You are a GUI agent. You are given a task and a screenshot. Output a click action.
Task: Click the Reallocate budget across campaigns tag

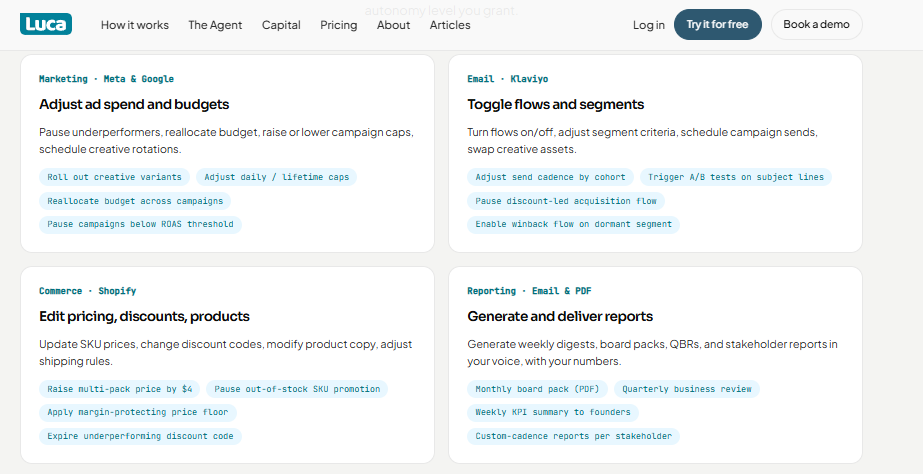tap(135, 201)
